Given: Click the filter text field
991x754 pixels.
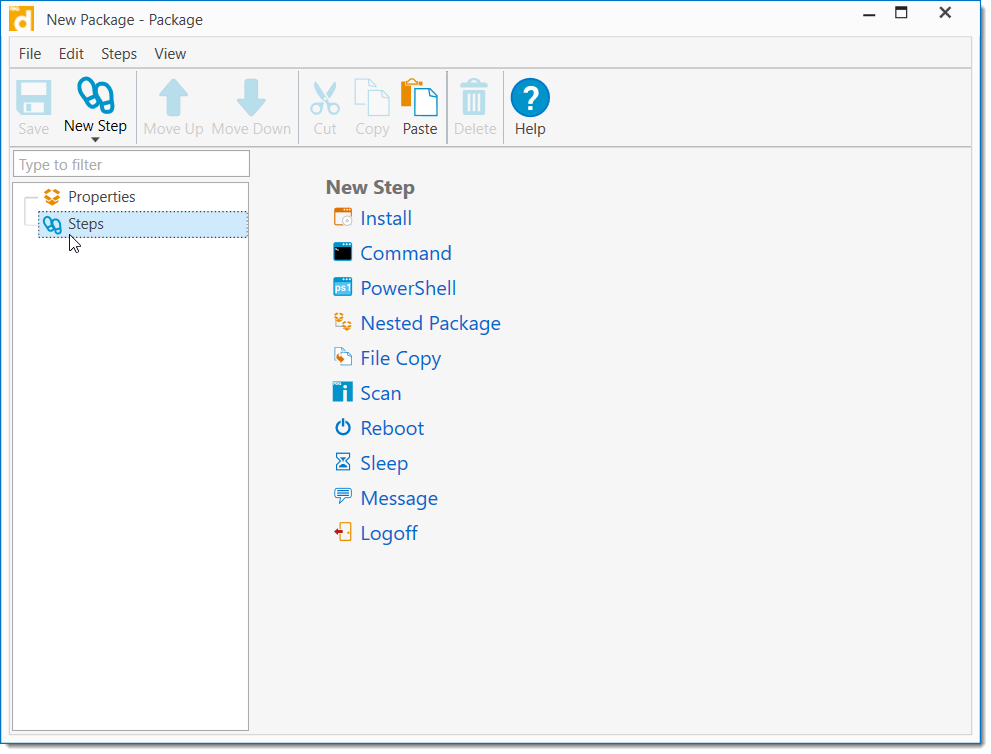Looking at the screenshot, I should click(x=130, y=163).
